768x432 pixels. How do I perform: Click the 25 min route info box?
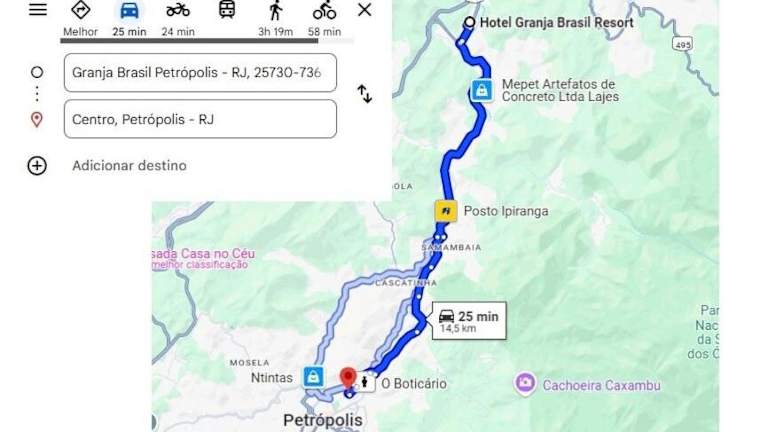click(x=469, y=321)
